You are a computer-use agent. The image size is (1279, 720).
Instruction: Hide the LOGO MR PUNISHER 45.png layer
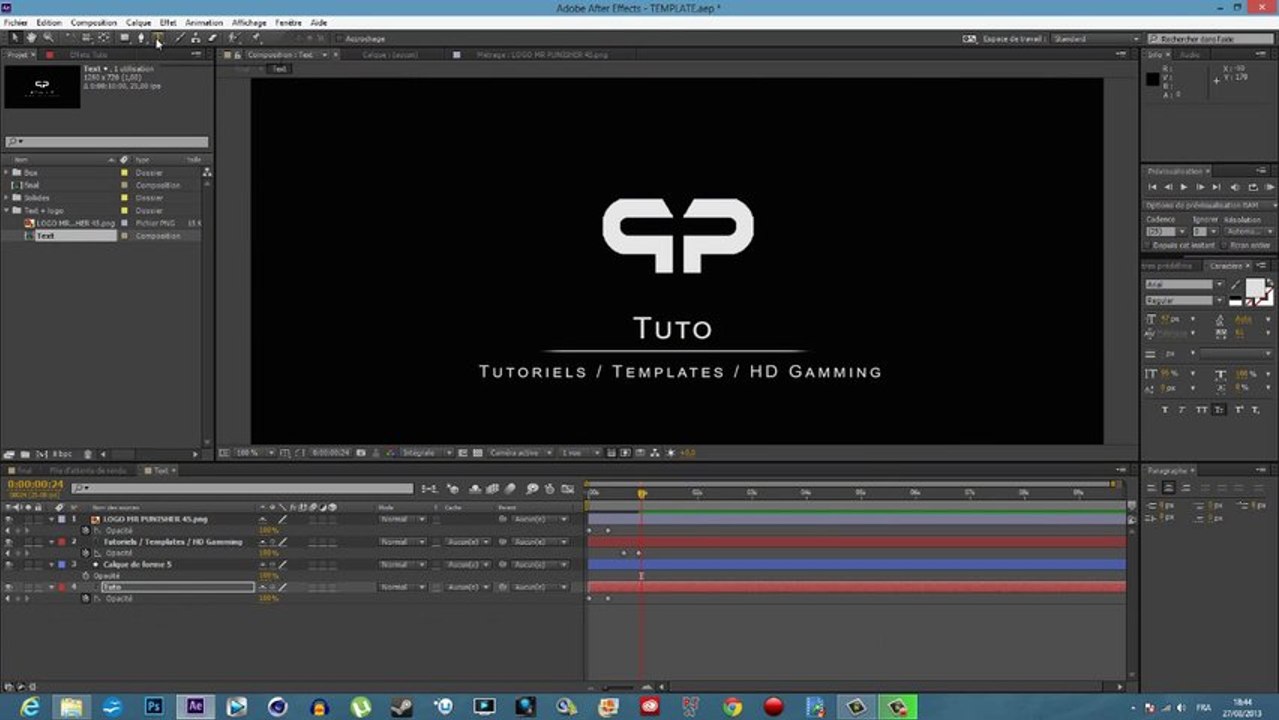(8, 520)
